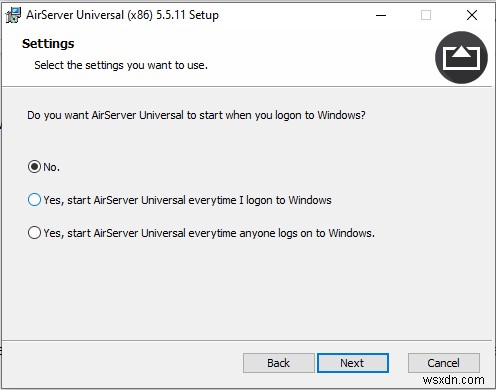Viewport: 496px width, 390px height.
Task: Minimize the setup window
Action: pos(381,15)
